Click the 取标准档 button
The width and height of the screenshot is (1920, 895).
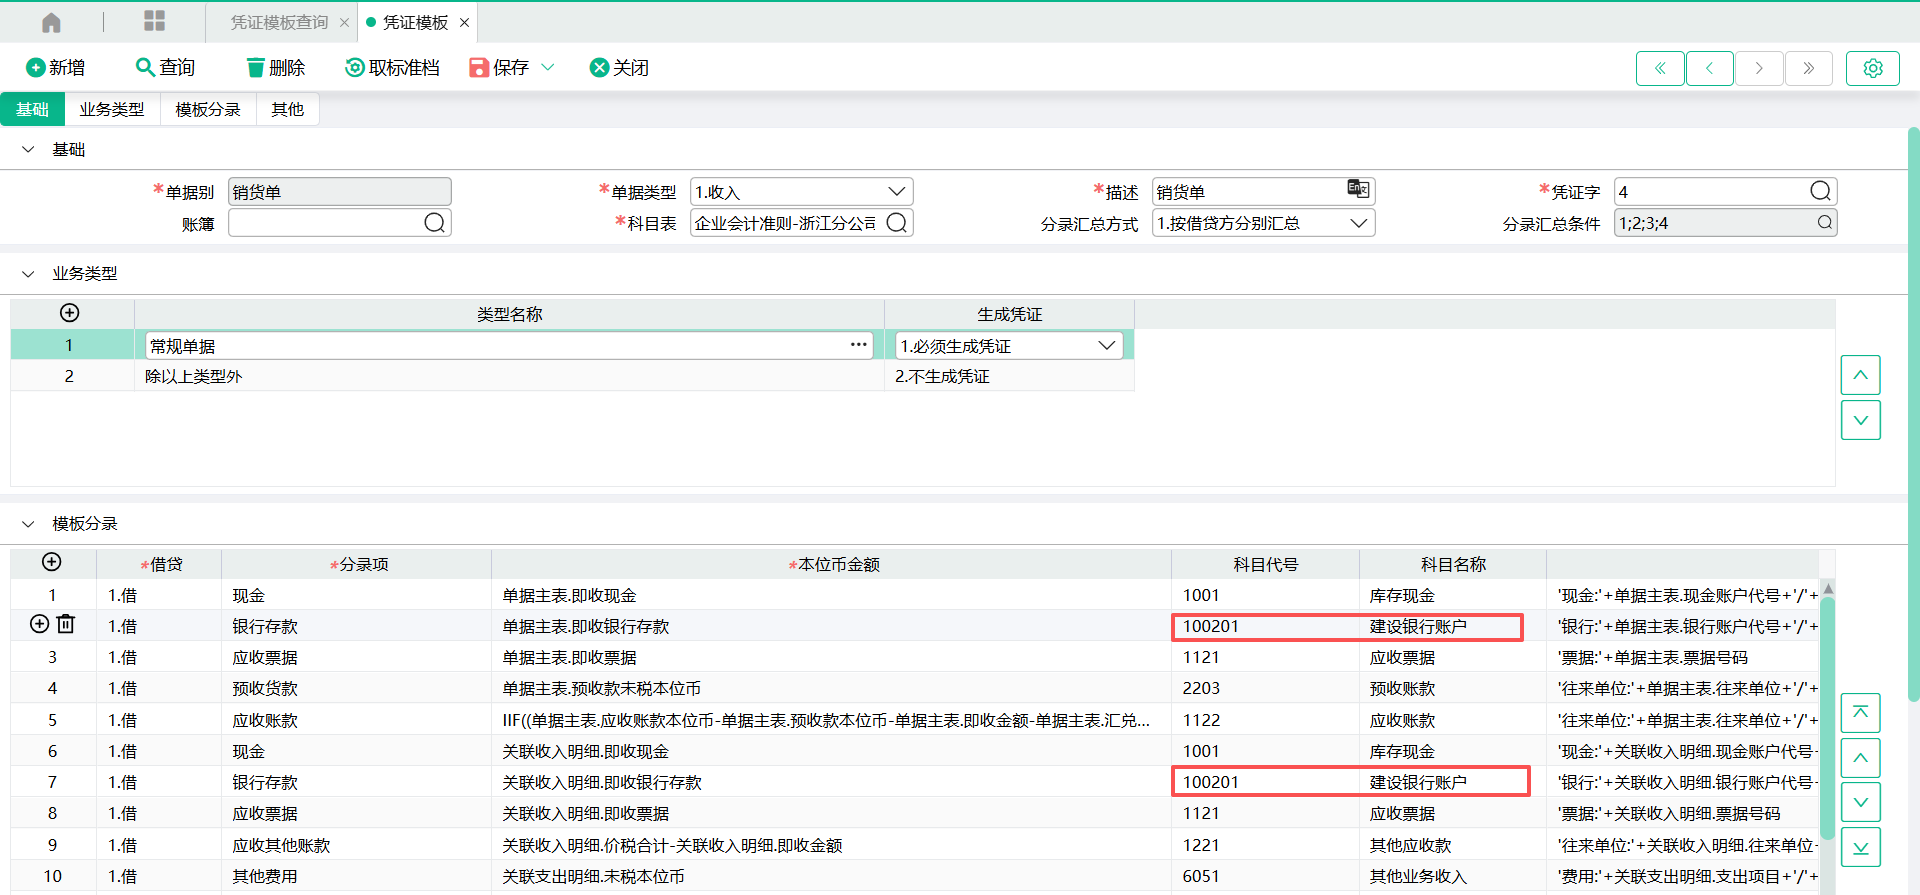(x=392, y=67)
